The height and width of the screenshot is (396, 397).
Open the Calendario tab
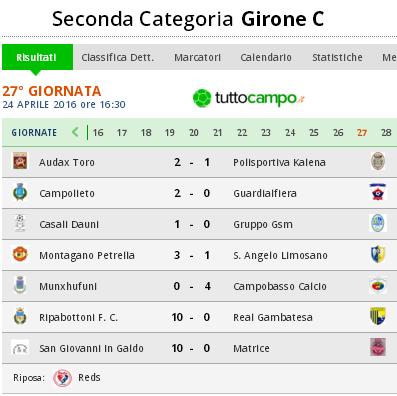point(266,57)
